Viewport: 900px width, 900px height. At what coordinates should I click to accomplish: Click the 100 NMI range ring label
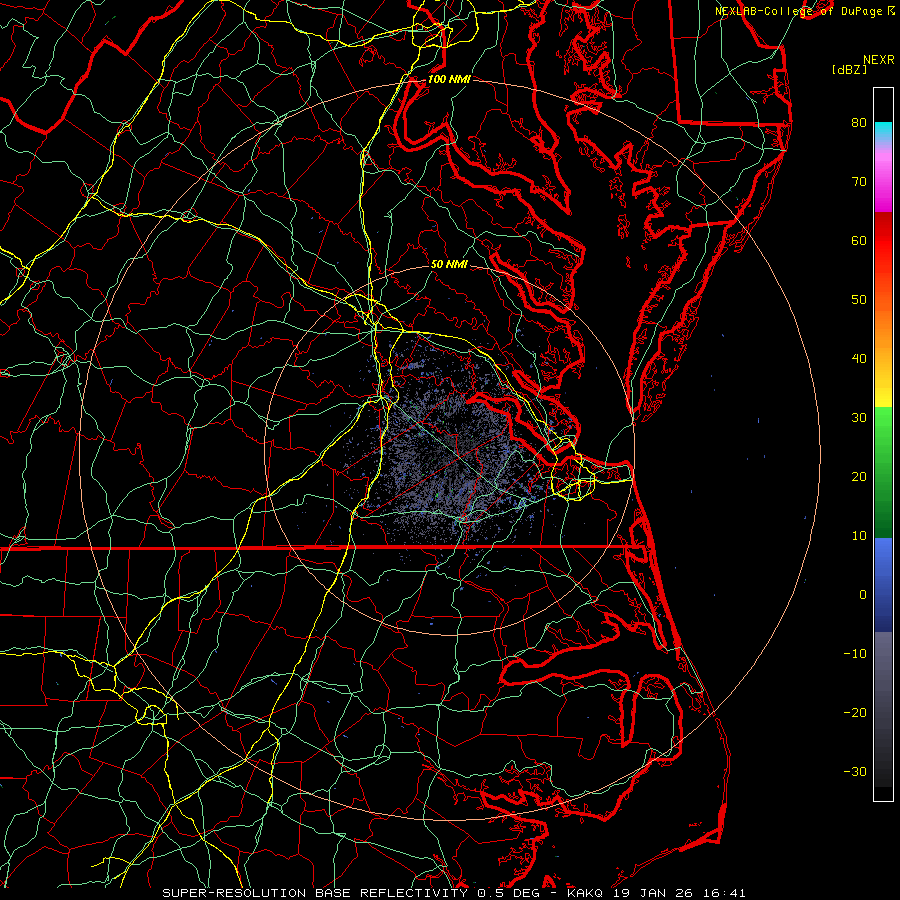pos(447,79)
